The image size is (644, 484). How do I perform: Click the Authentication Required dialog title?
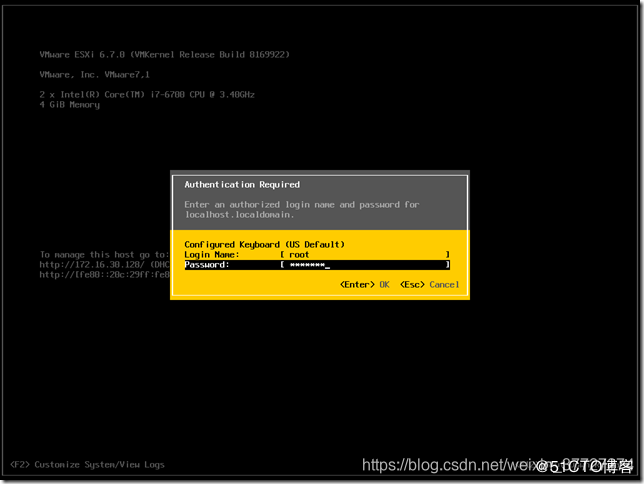tap(242, 185)
